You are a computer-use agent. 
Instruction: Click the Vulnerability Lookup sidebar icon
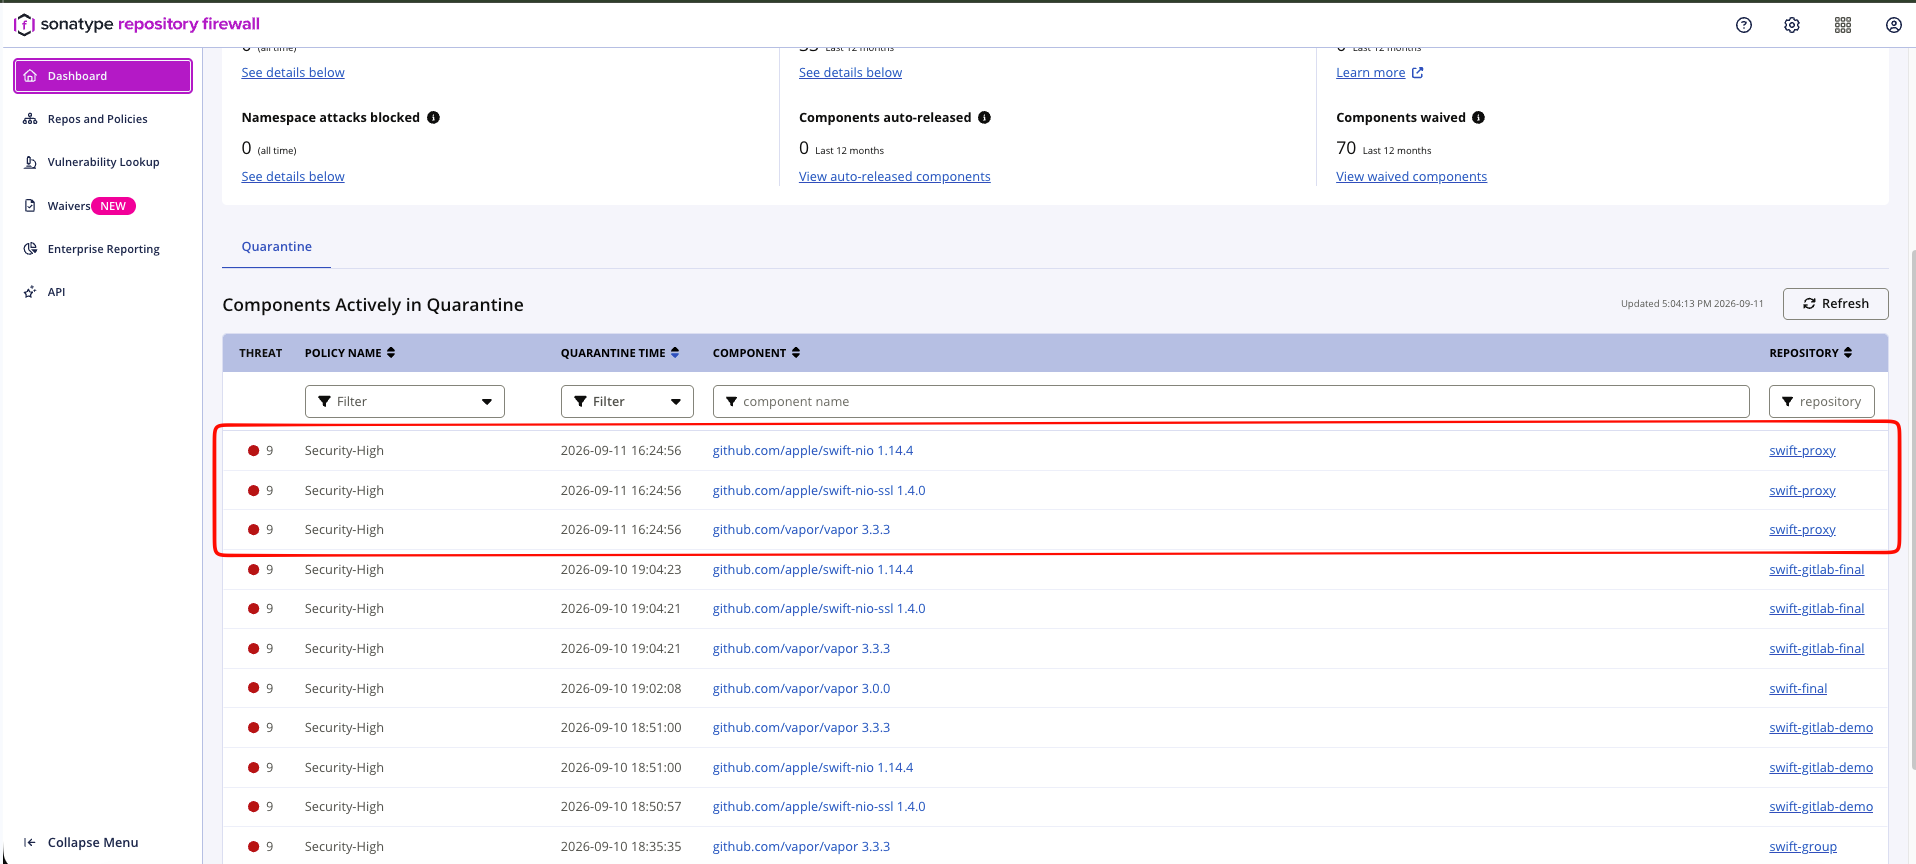(x=30, y=162)
